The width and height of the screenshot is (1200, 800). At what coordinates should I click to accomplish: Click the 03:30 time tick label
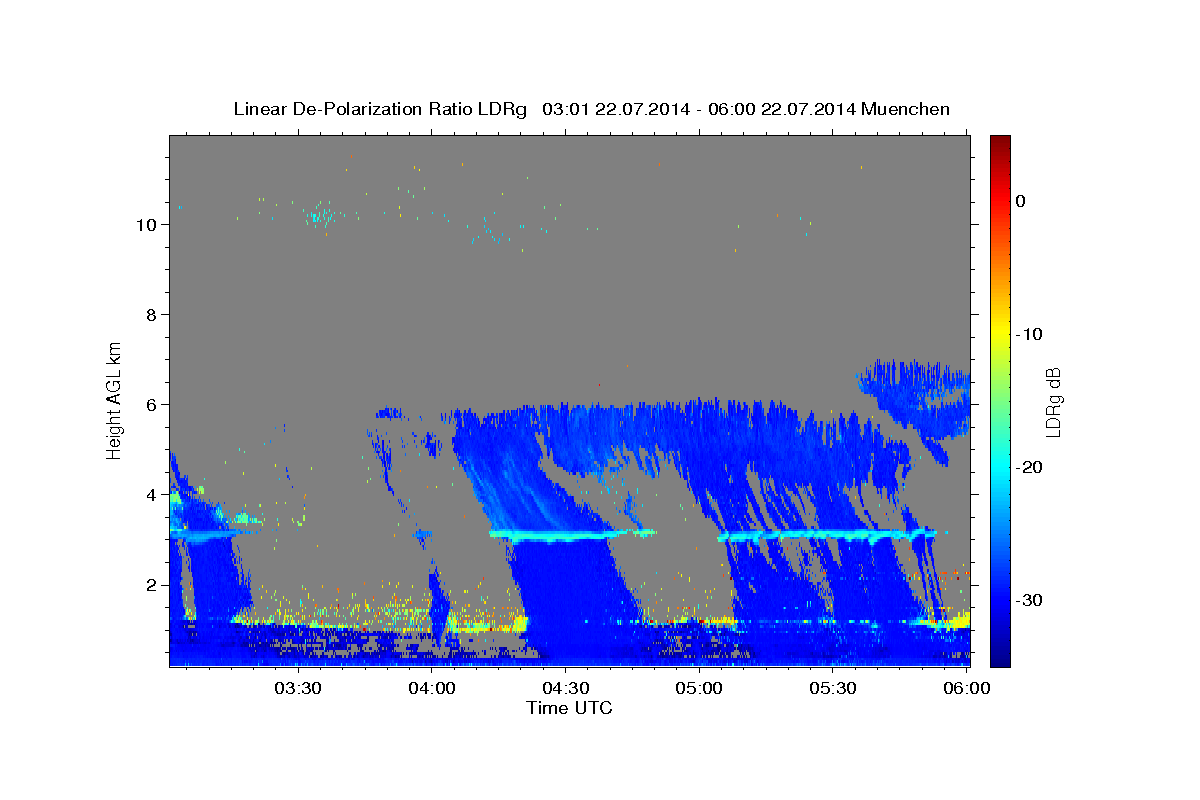tap(297, 688)
